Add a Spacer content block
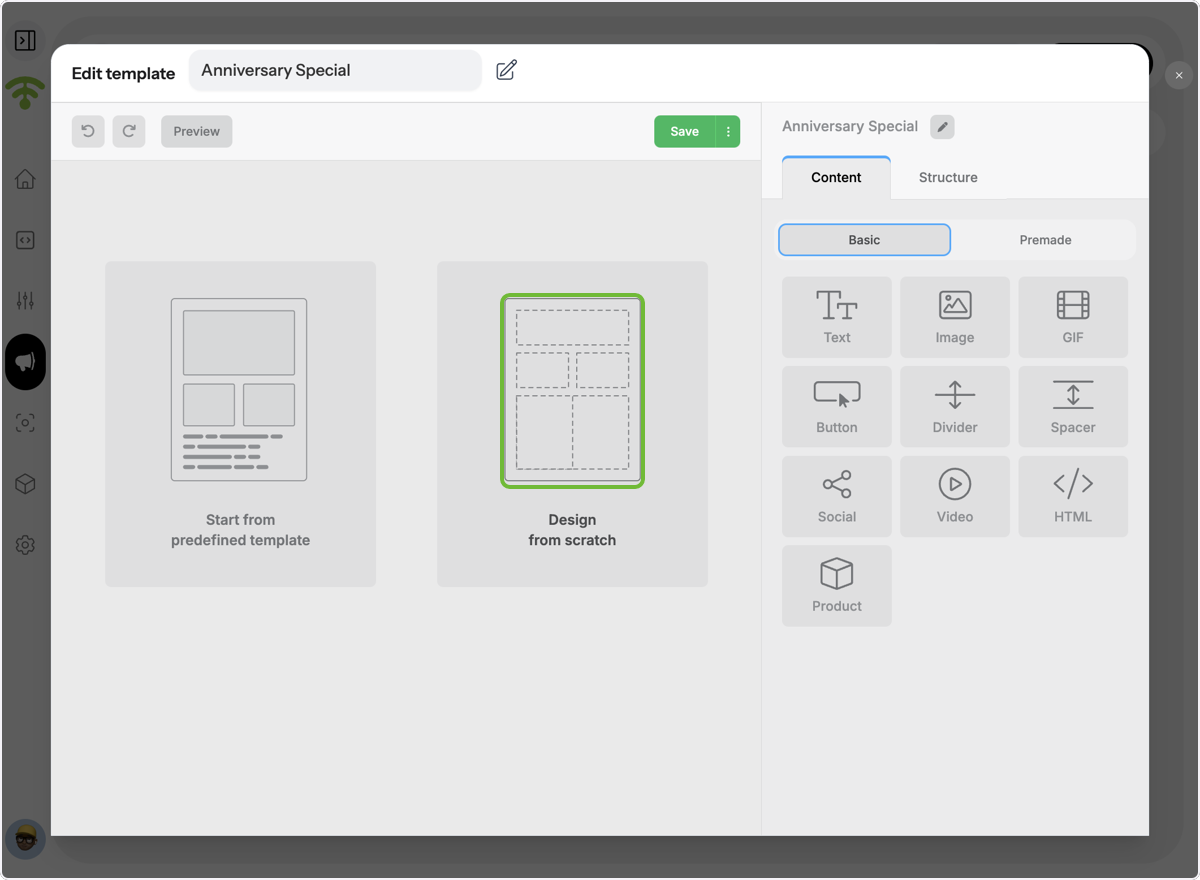Viewport: 1200px width, 880px height. [1073, 406]
